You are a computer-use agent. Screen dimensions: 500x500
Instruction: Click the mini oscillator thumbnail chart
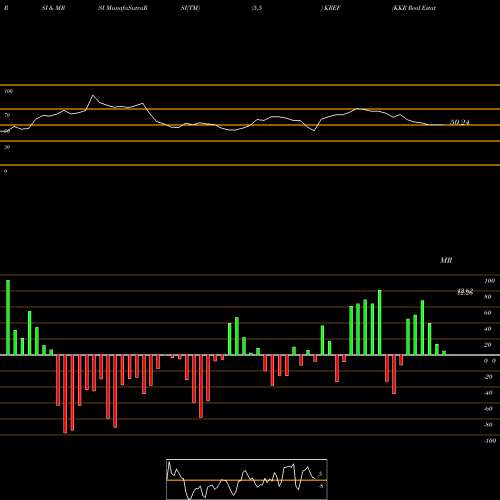pos(247,479)
